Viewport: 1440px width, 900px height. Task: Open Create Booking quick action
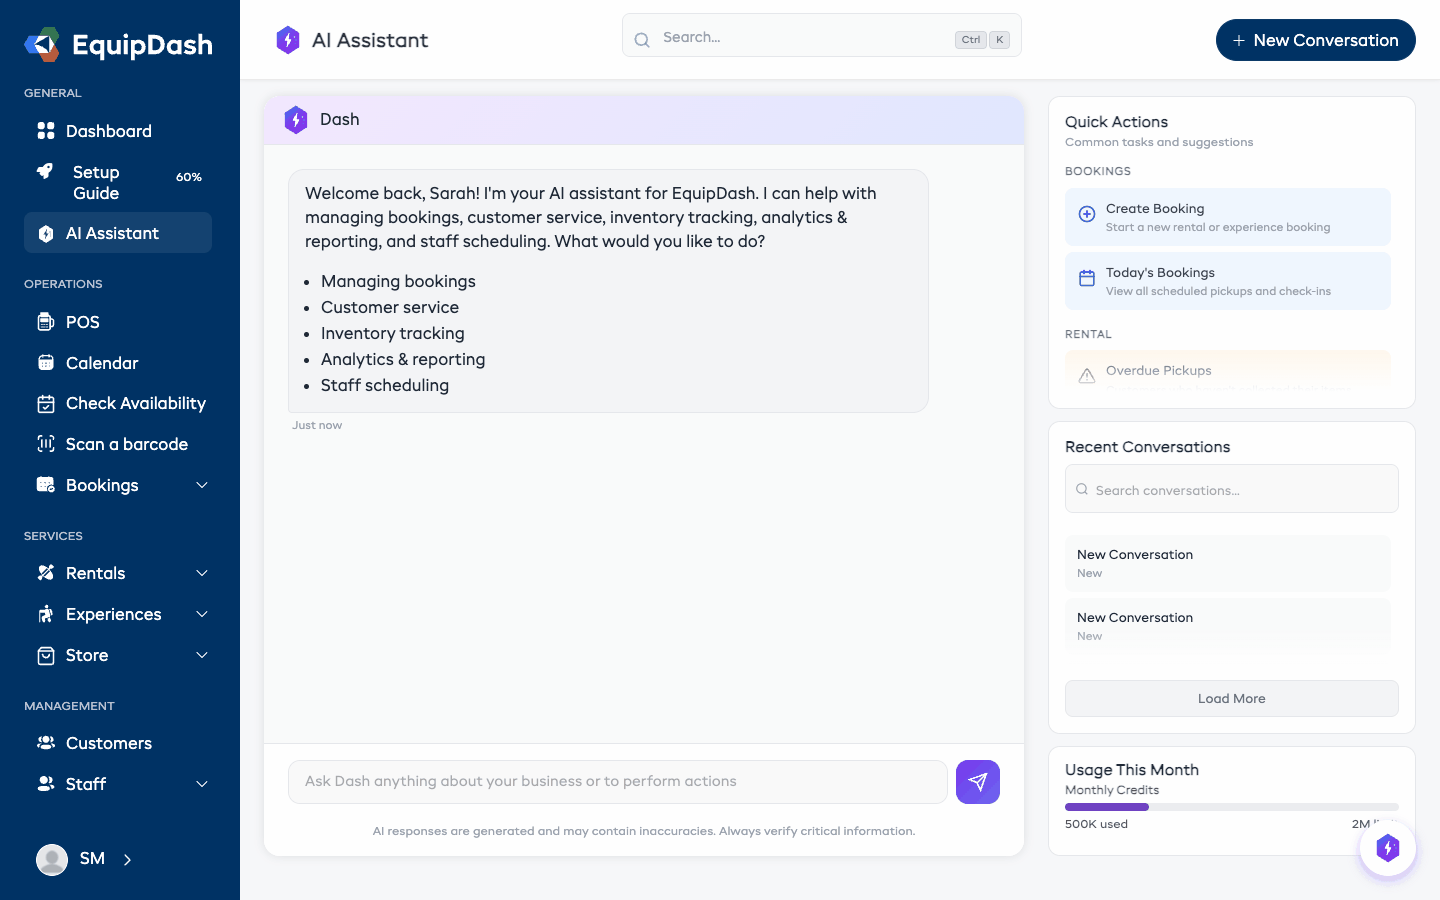tap(1227, 216)
